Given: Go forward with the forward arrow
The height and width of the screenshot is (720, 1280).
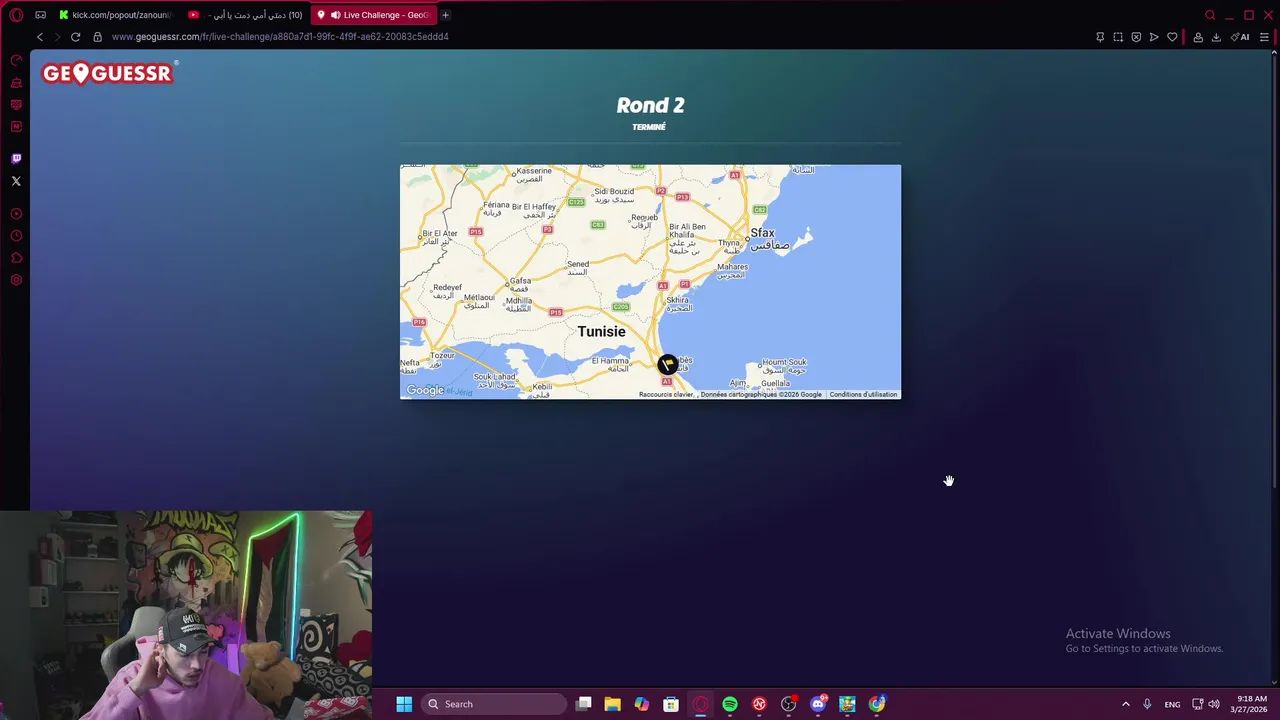Looking at the screenshot, I should [57, 37].
